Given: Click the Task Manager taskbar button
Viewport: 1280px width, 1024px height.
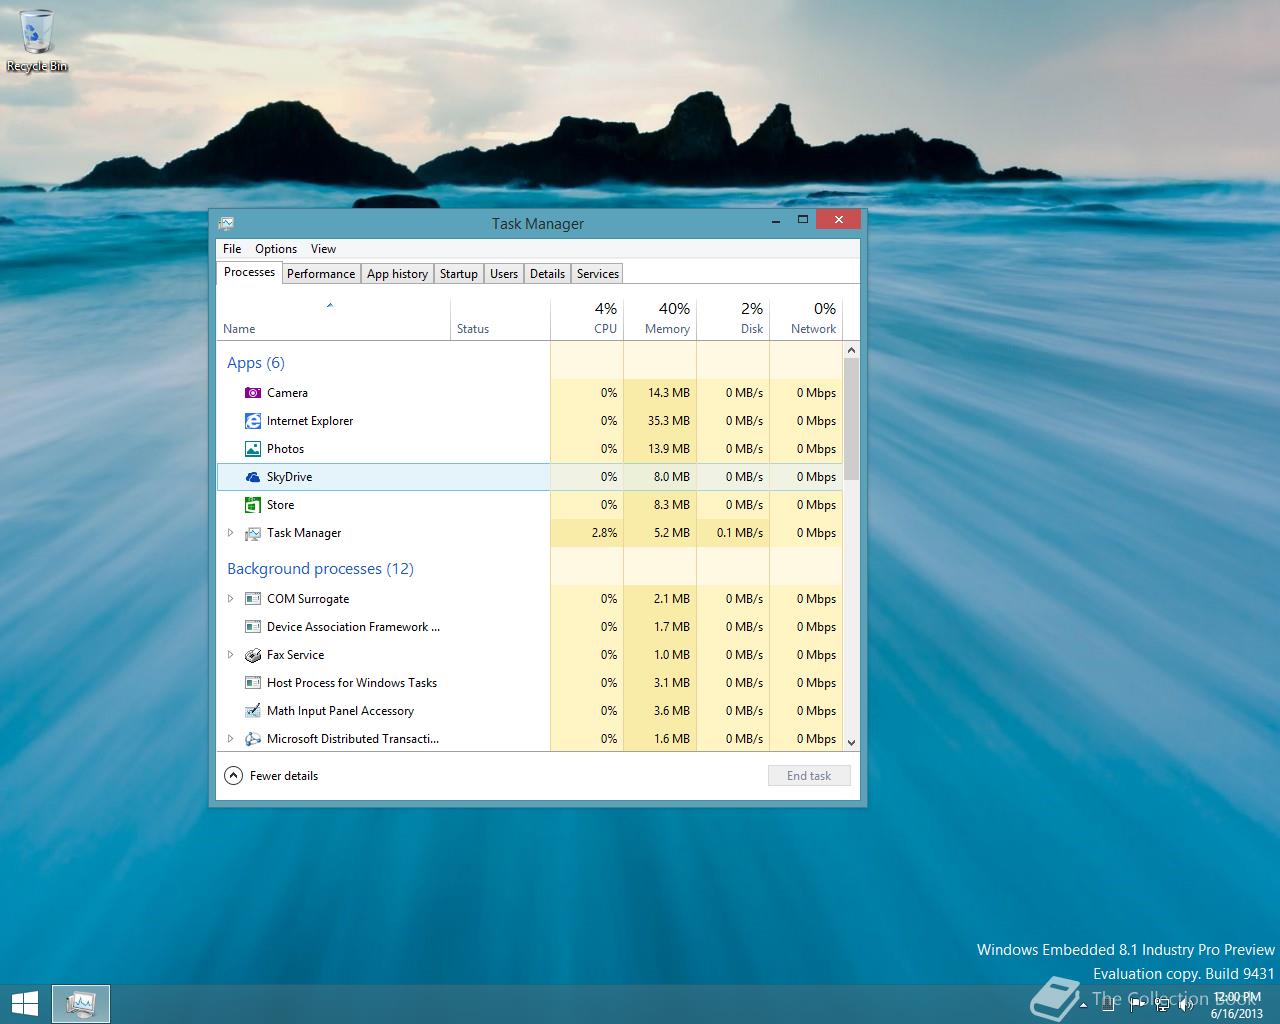Looking at the screenshot, I should (x=80, y=1003).
